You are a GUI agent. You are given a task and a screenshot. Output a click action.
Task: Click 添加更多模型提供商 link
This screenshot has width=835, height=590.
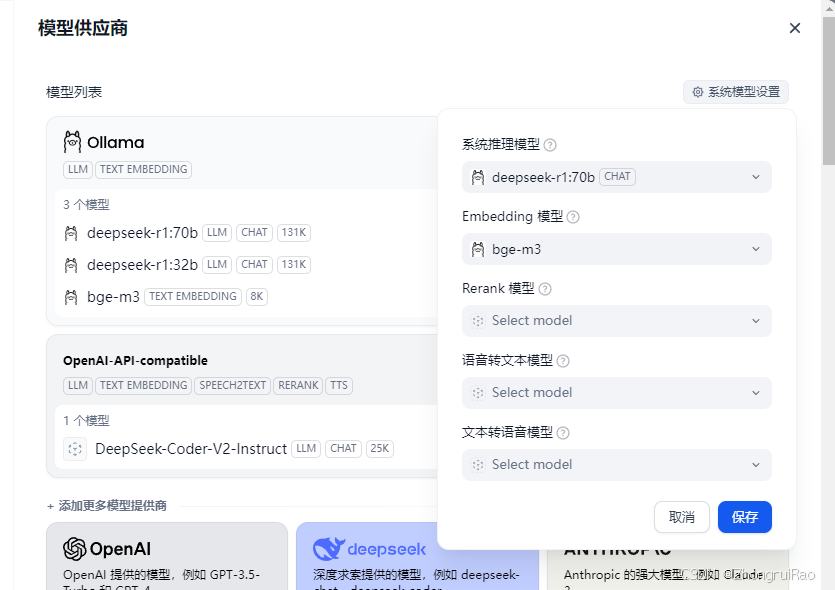107,506
